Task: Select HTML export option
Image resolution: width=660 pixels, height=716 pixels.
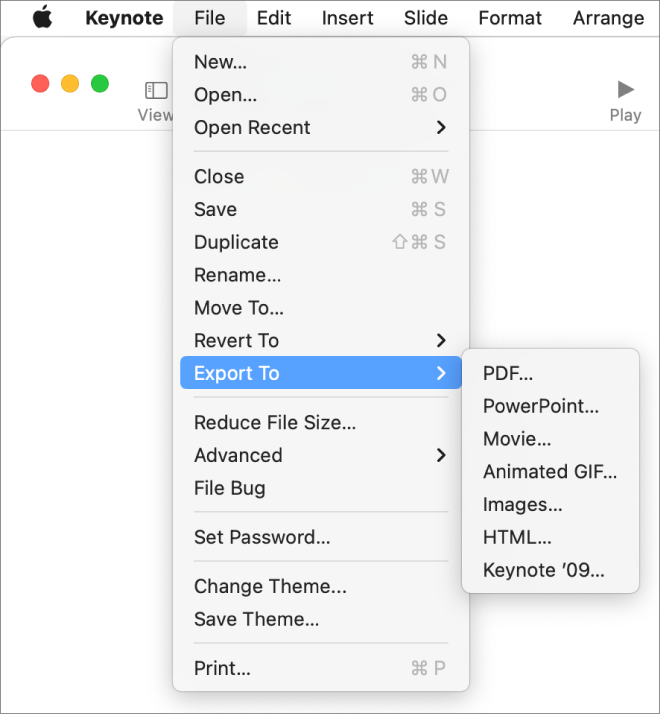Action: [x=517, y=537]
